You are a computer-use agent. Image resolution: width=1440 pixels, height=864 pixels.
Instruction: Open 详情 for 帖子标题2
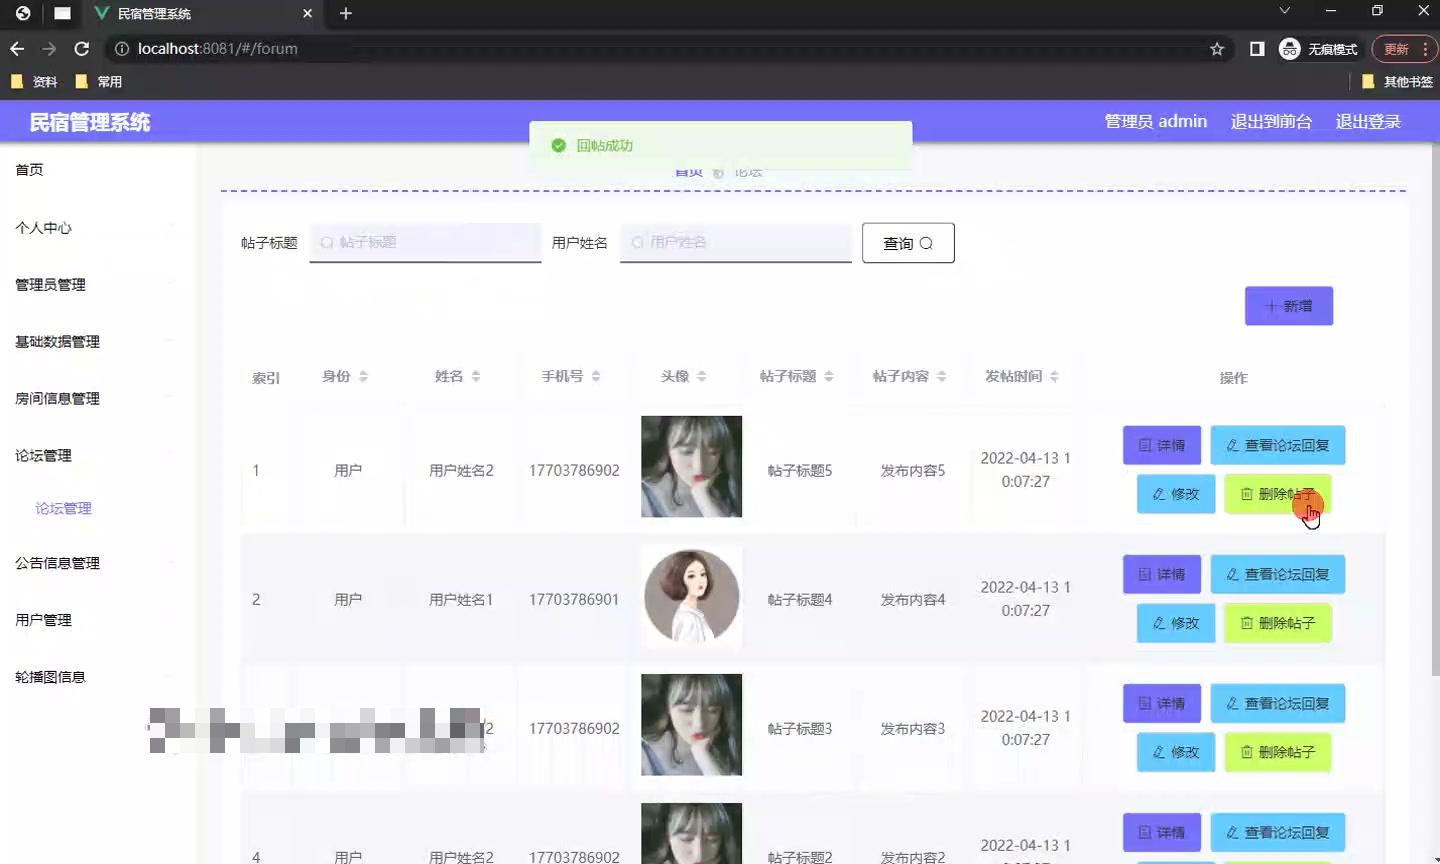(1162, 832)
